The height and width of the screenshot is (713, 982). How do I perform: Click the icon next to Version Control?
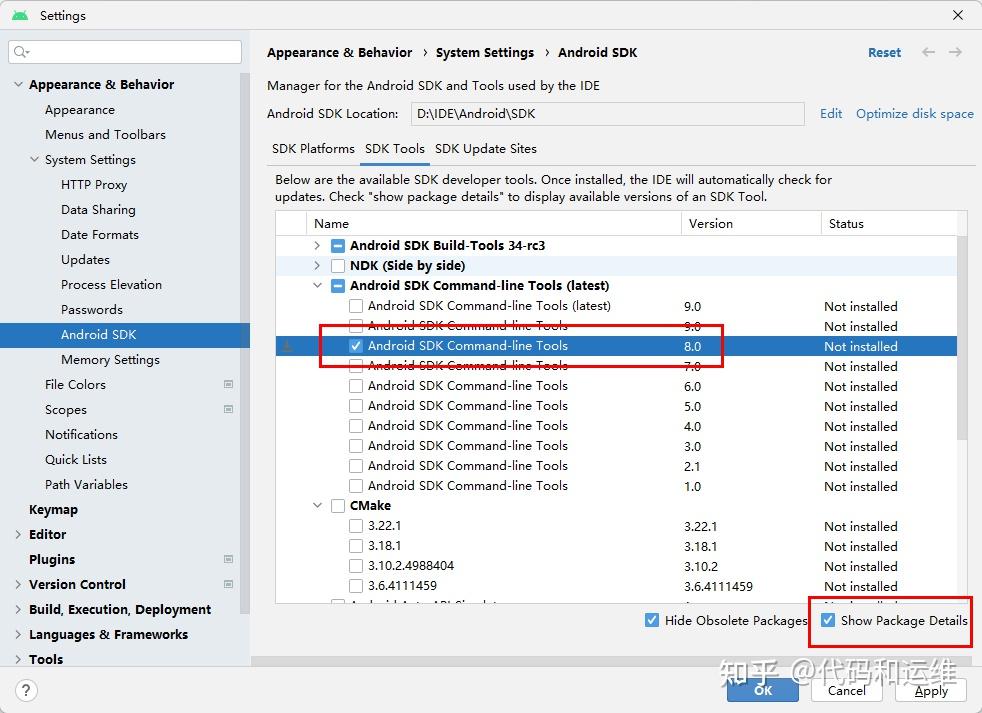tap(228, 584)
